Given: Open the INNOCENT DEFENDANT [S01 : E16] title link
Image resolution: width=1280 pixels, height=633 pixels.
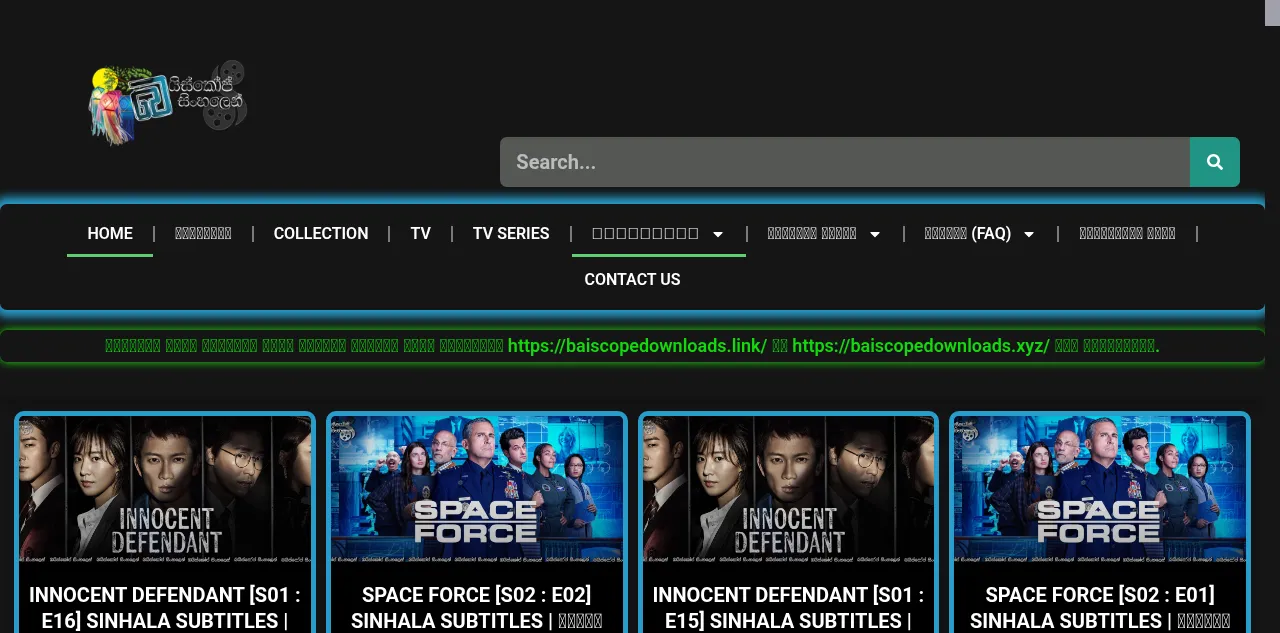Looking at the screenshot, I should [x=165, y=608].
